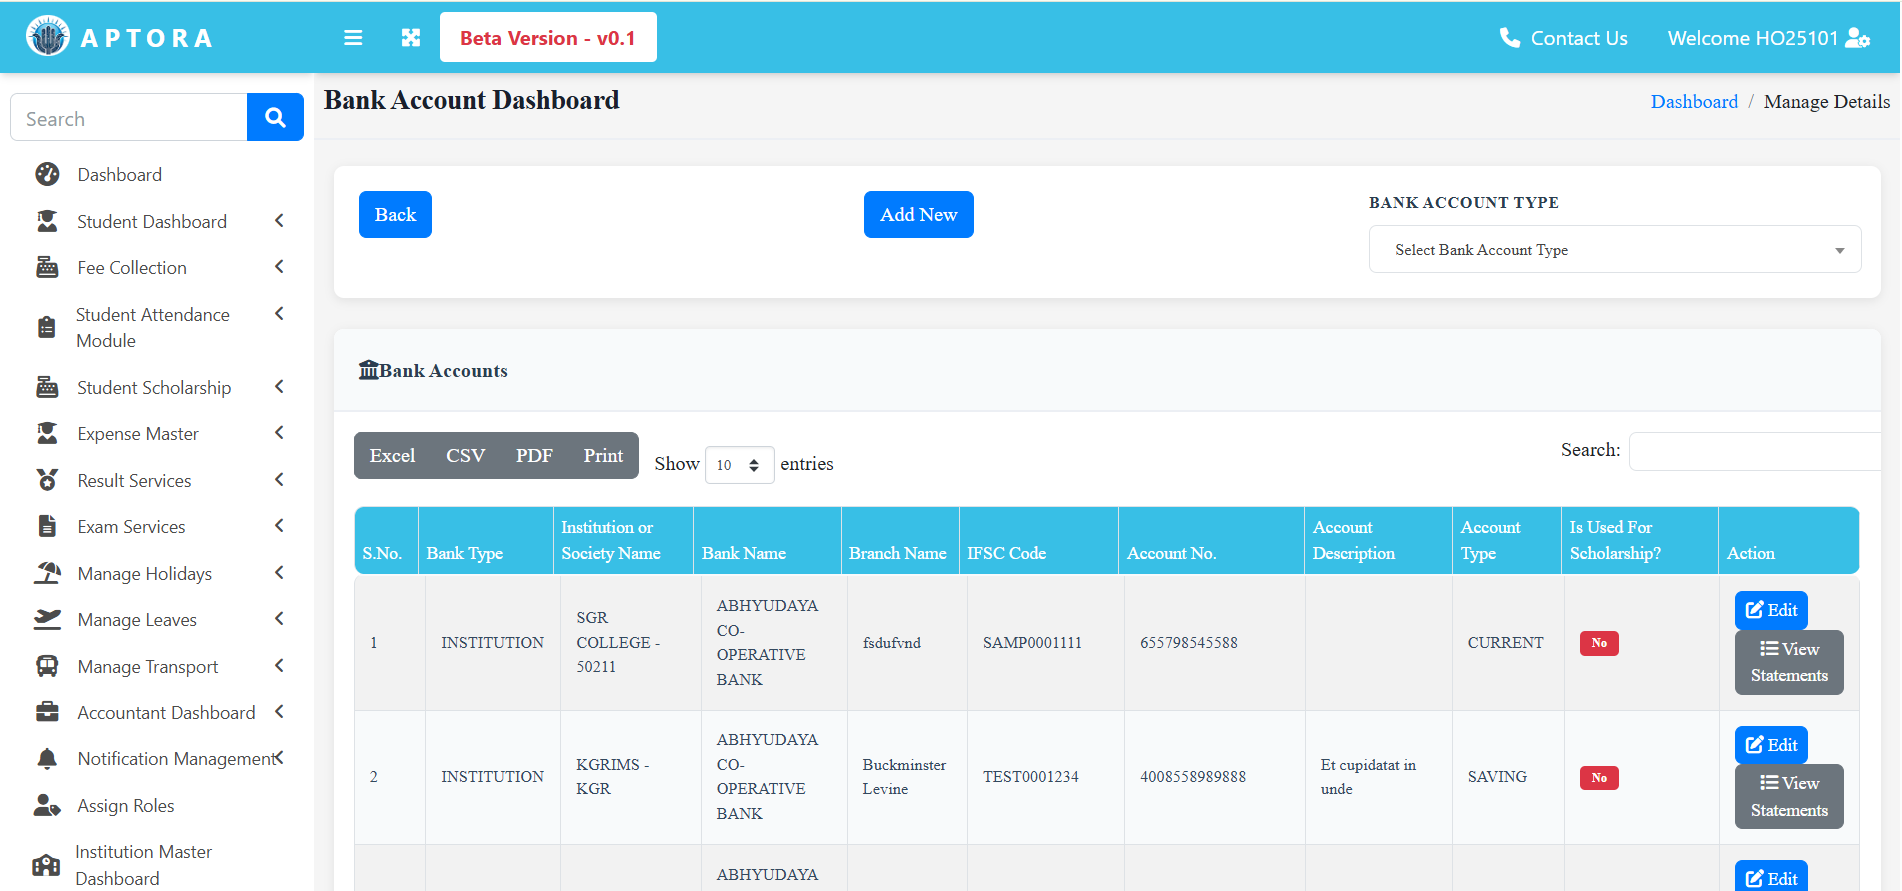Image resolution: width=1902 pixels, height=891 pixels.
Task: Click the Fee Collection register icon
Action: 47,267
